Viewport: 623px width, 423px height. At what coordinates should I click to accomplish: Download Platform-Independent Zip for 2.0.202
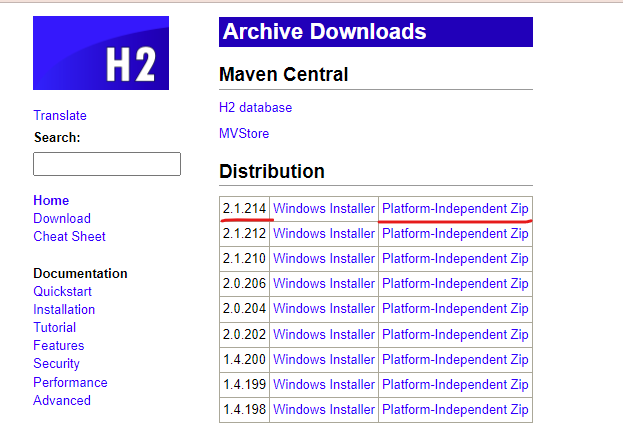[455, 334]
